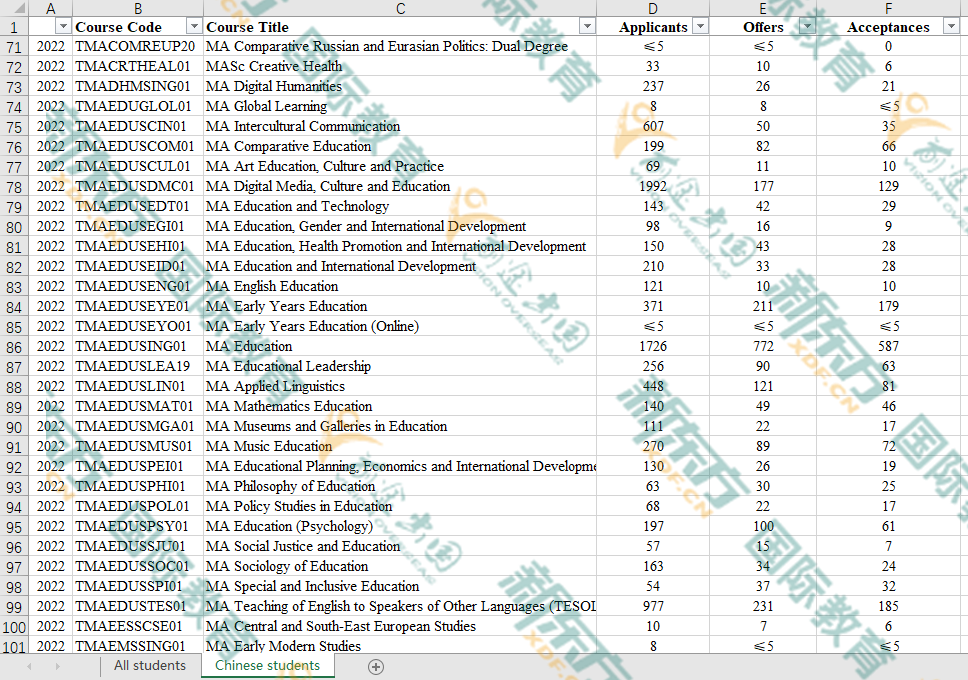Open the Offers column filter arrow

point(807,27)
